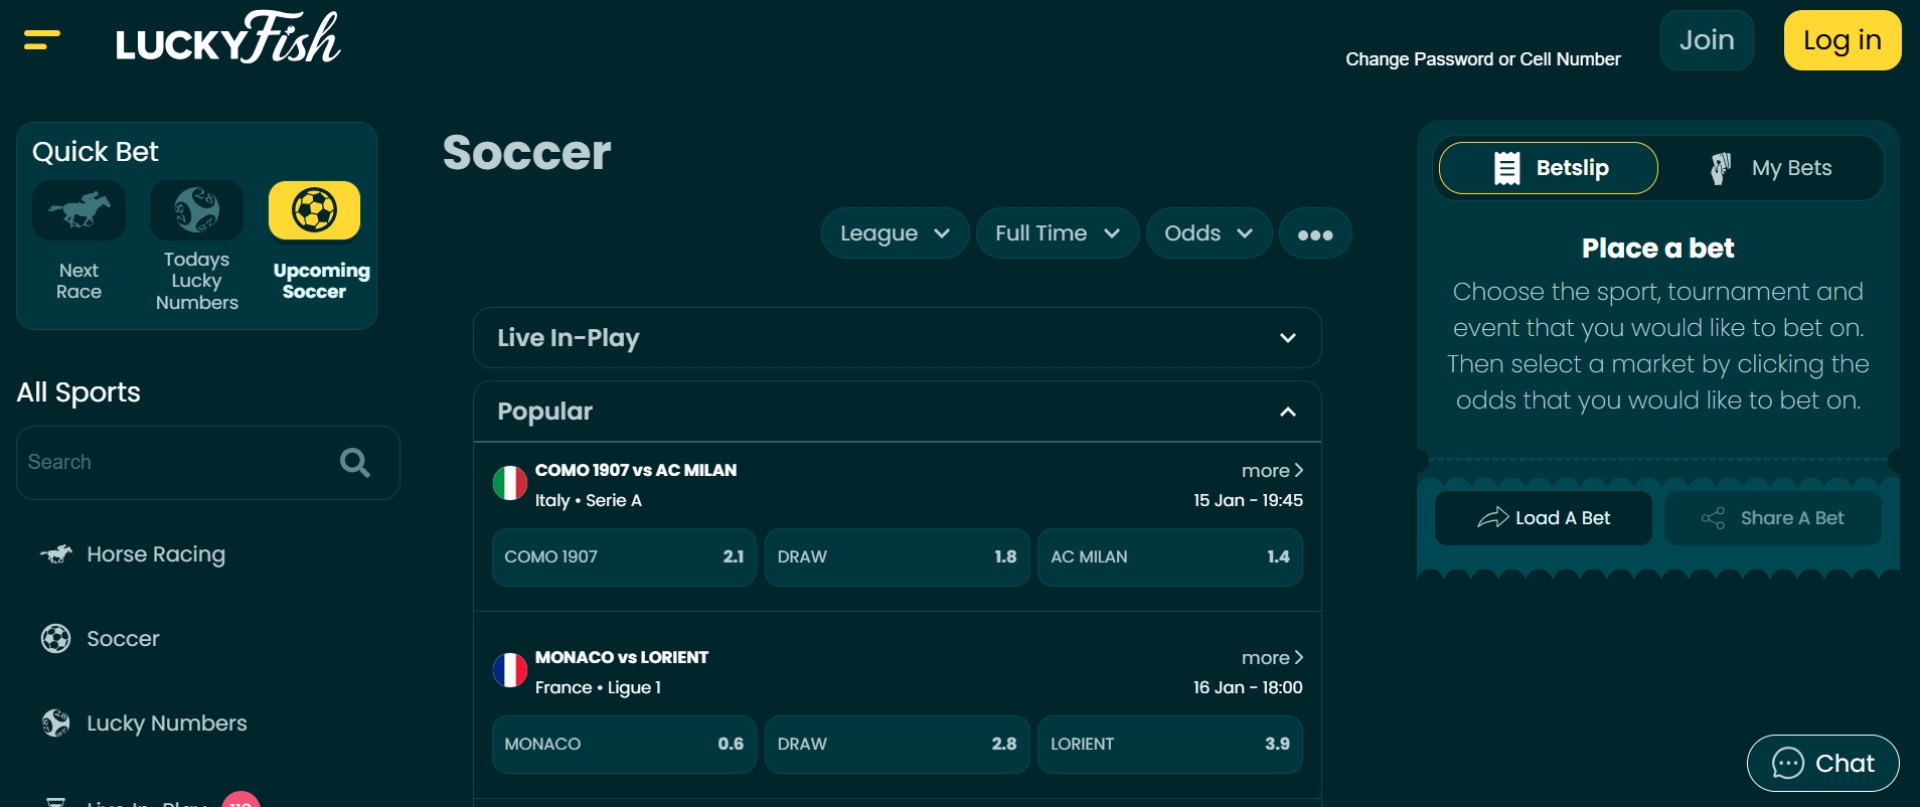
Task: Click the search magnifier icon
Action: click(x=355, y=462)
